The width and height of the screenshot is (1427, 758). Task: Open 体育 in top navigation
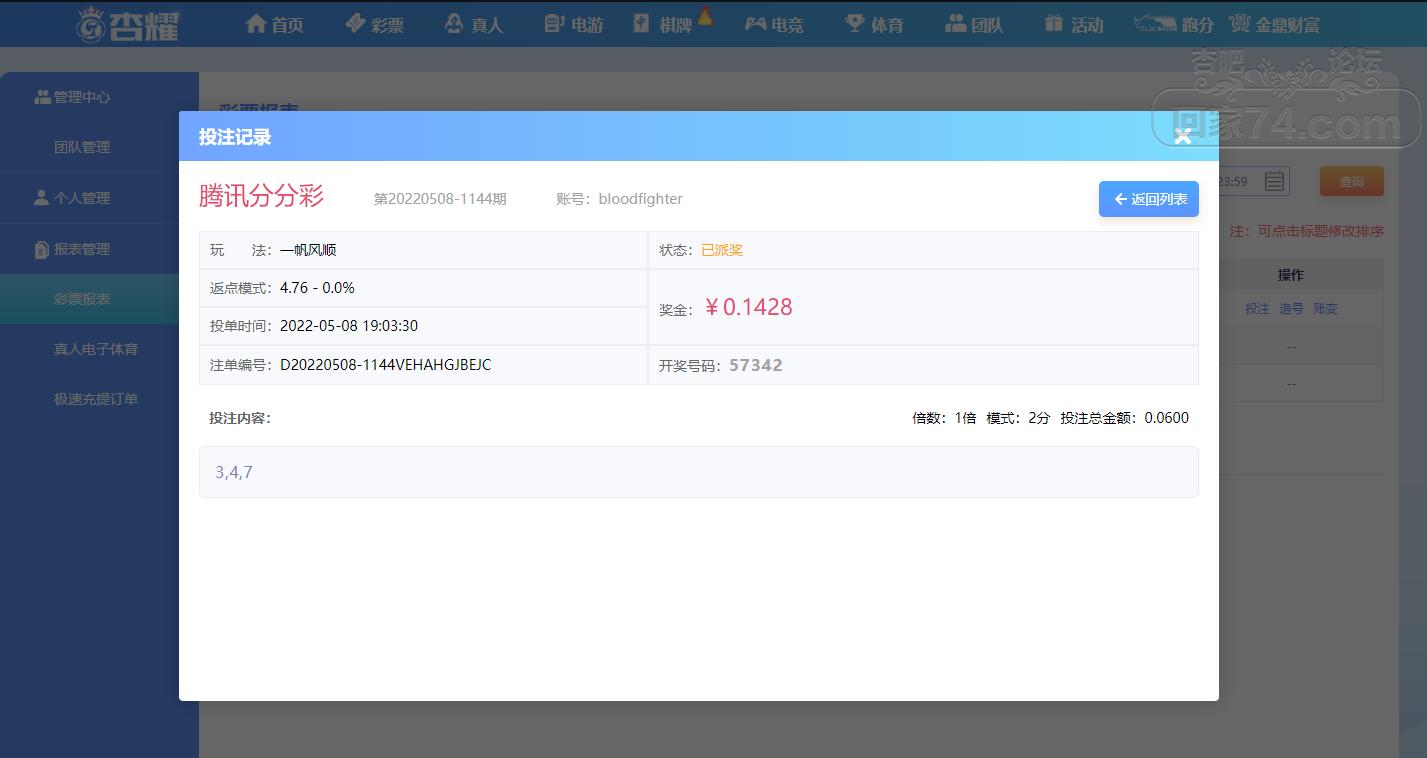[887, 25]
